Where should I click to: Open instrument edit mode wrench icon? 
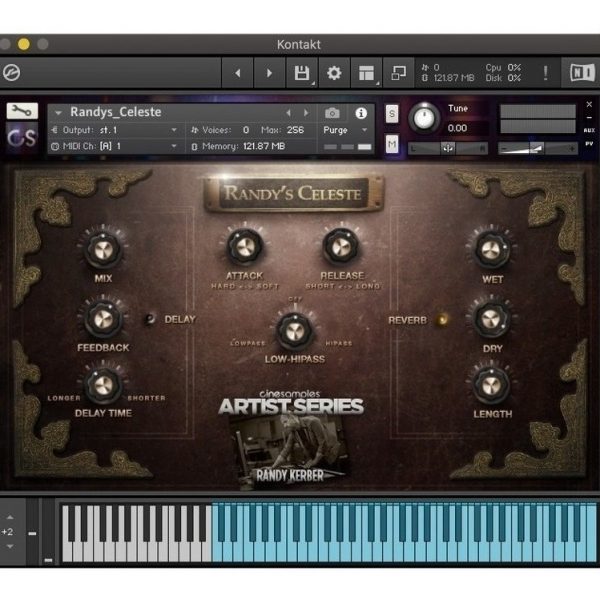pos(22,111)
